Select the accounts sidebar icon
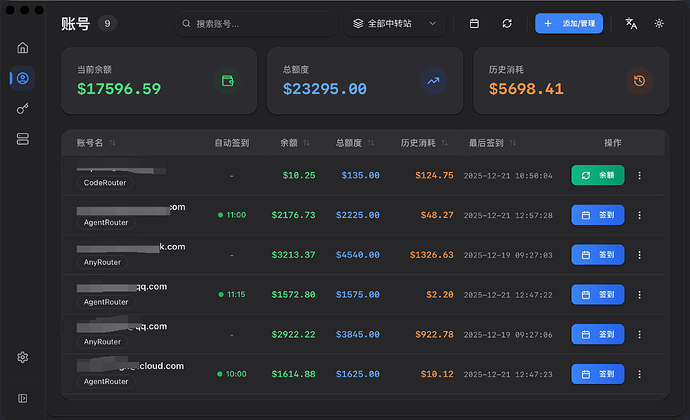 22,78
